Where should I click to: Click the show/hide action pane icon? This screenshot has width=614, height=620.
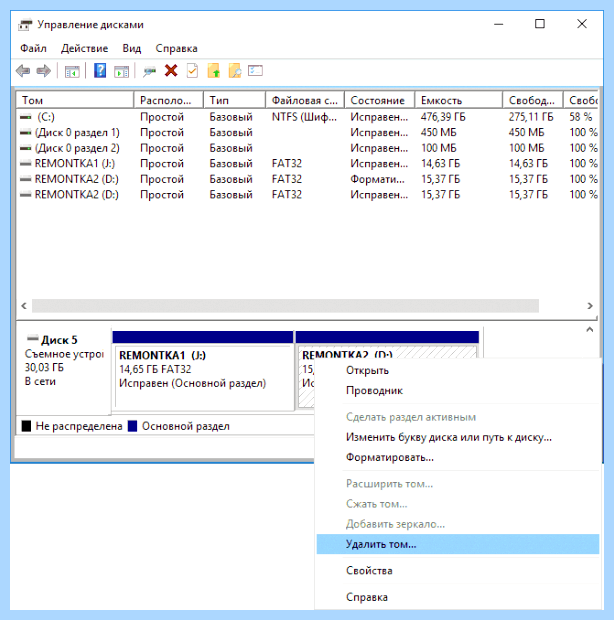121,72
